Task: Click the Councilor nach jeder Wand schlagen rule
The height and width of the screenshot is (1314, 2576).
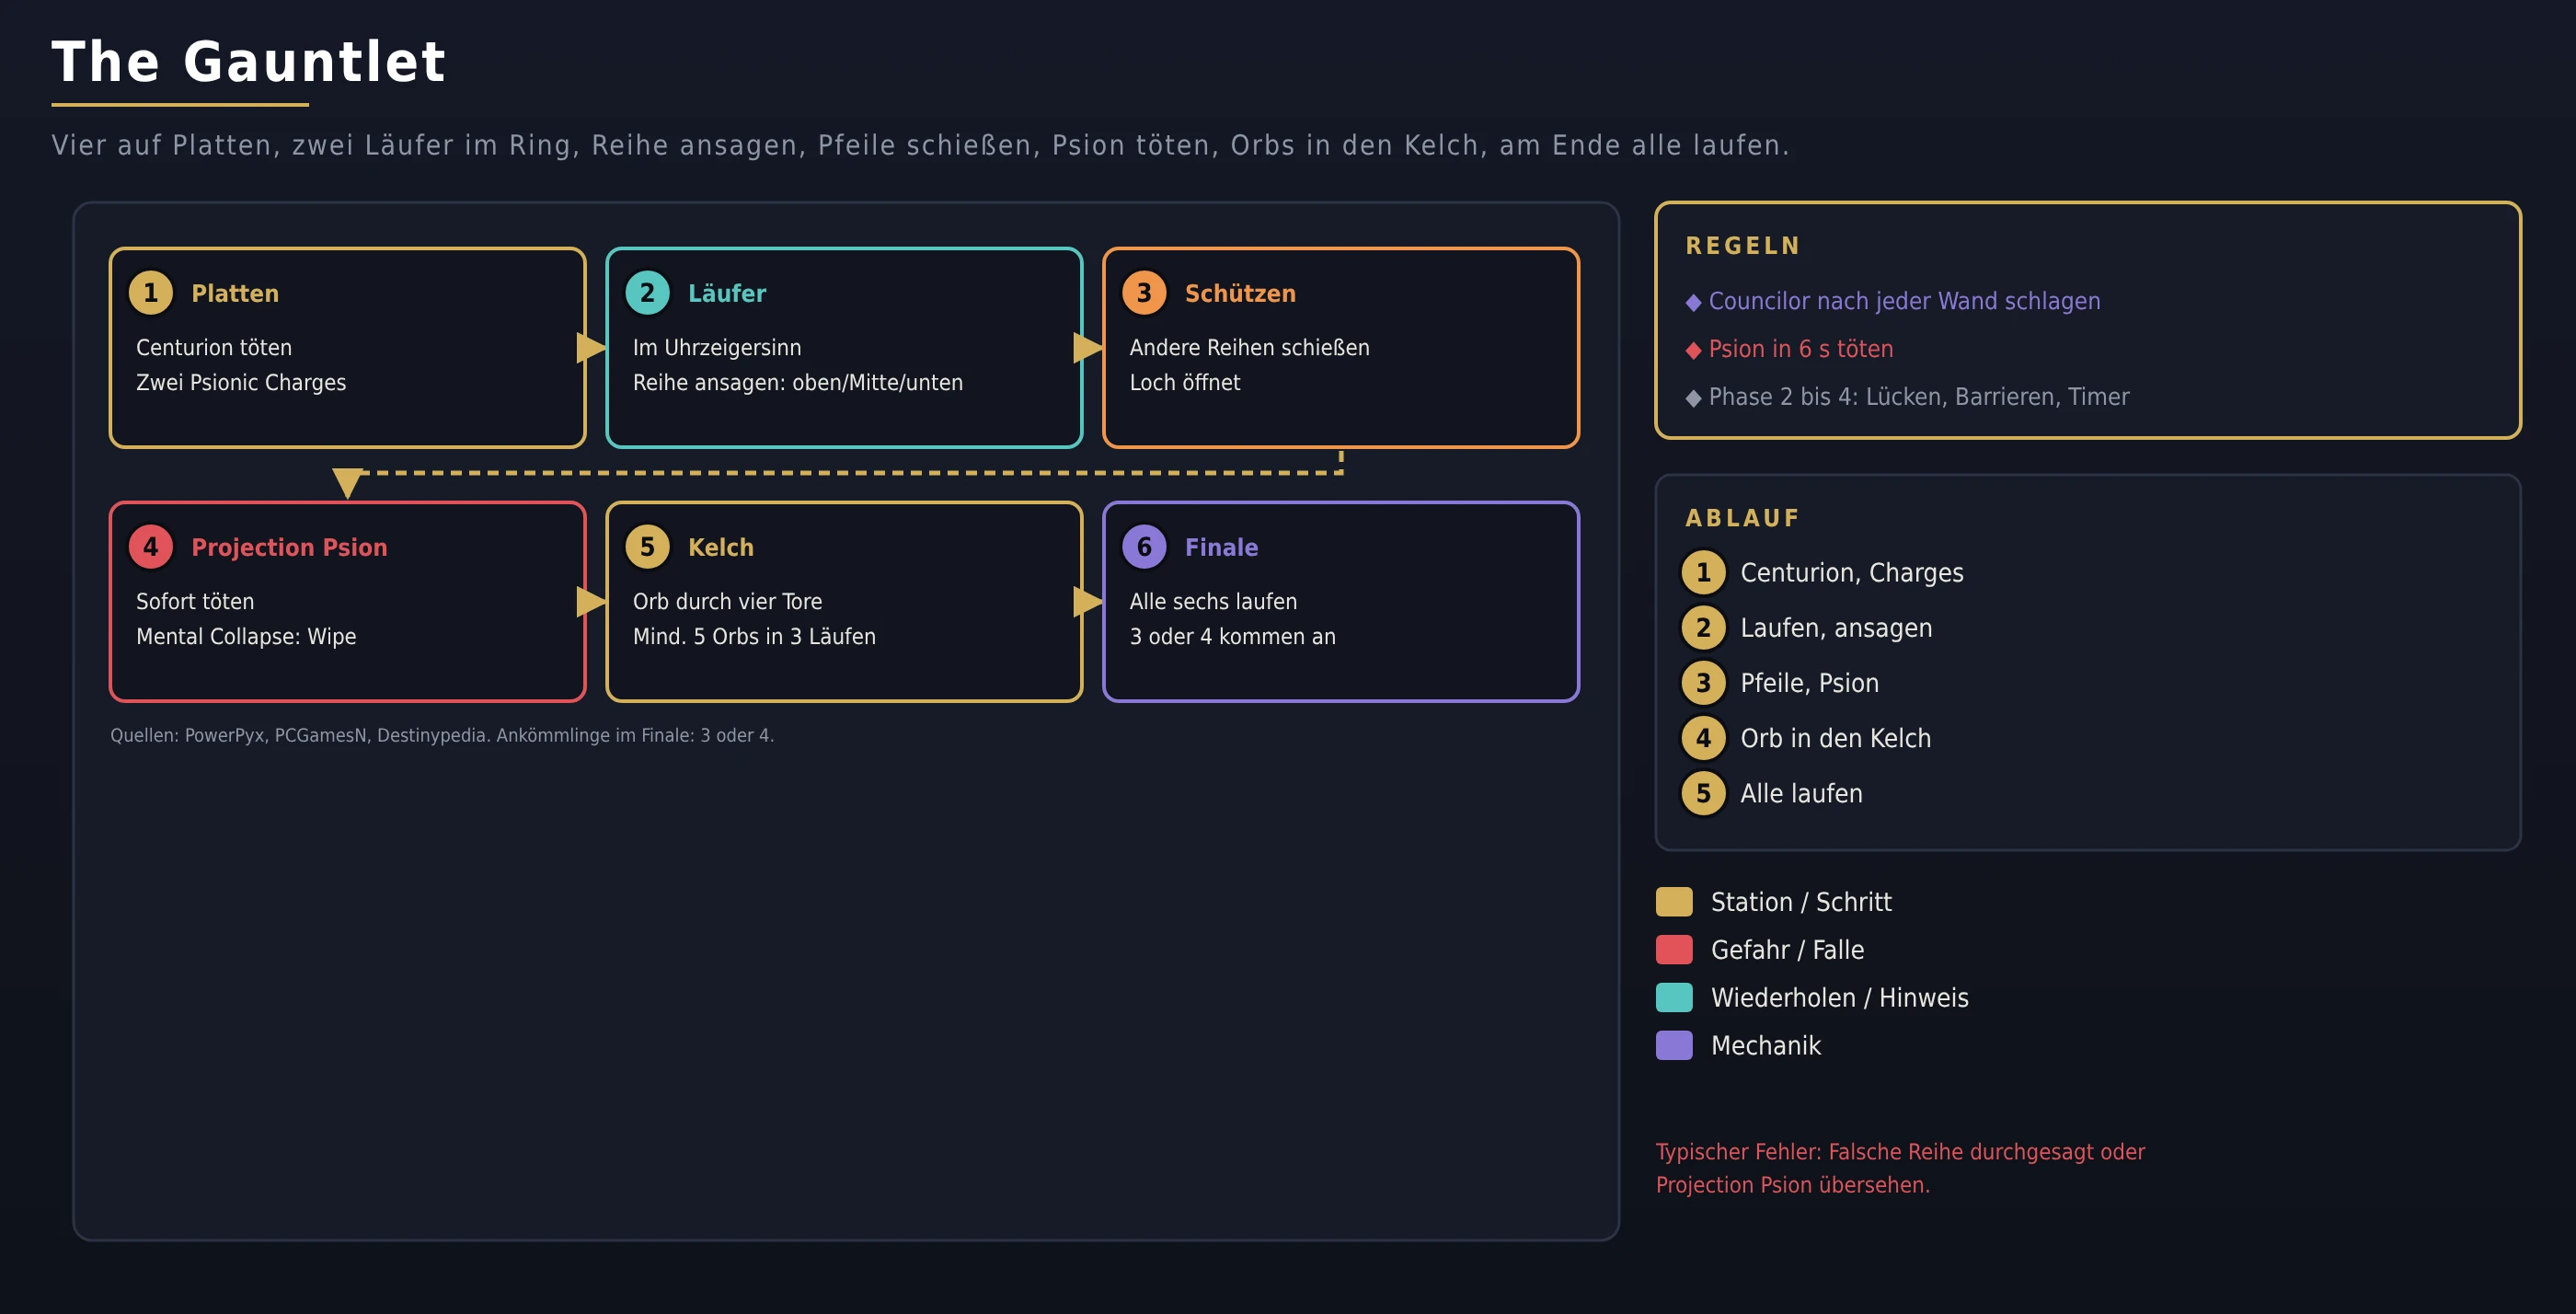Action: 1893,301
